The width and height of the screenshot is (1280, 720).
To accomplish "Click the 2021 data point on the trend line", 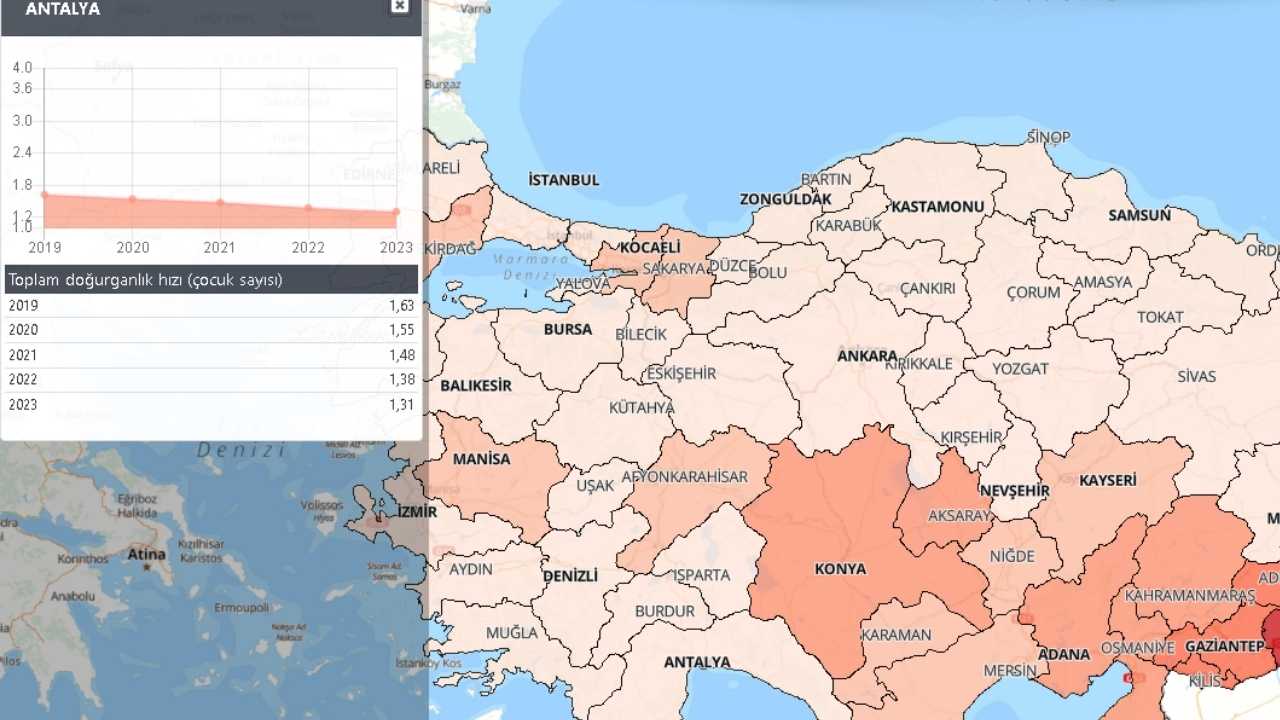I will tap(220, 202).
